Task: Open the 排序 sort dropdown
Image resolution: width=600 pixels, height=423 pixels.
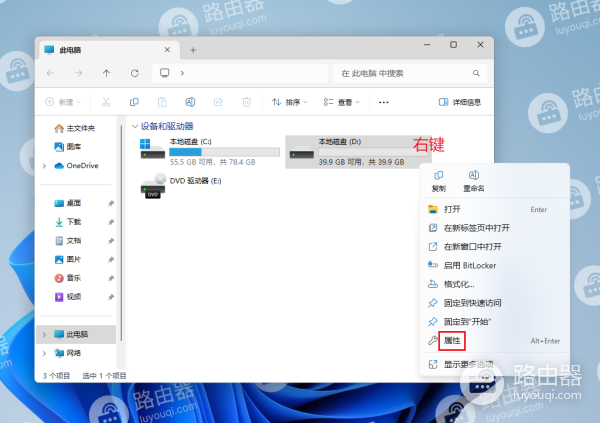Action: [x=290, y=102]
